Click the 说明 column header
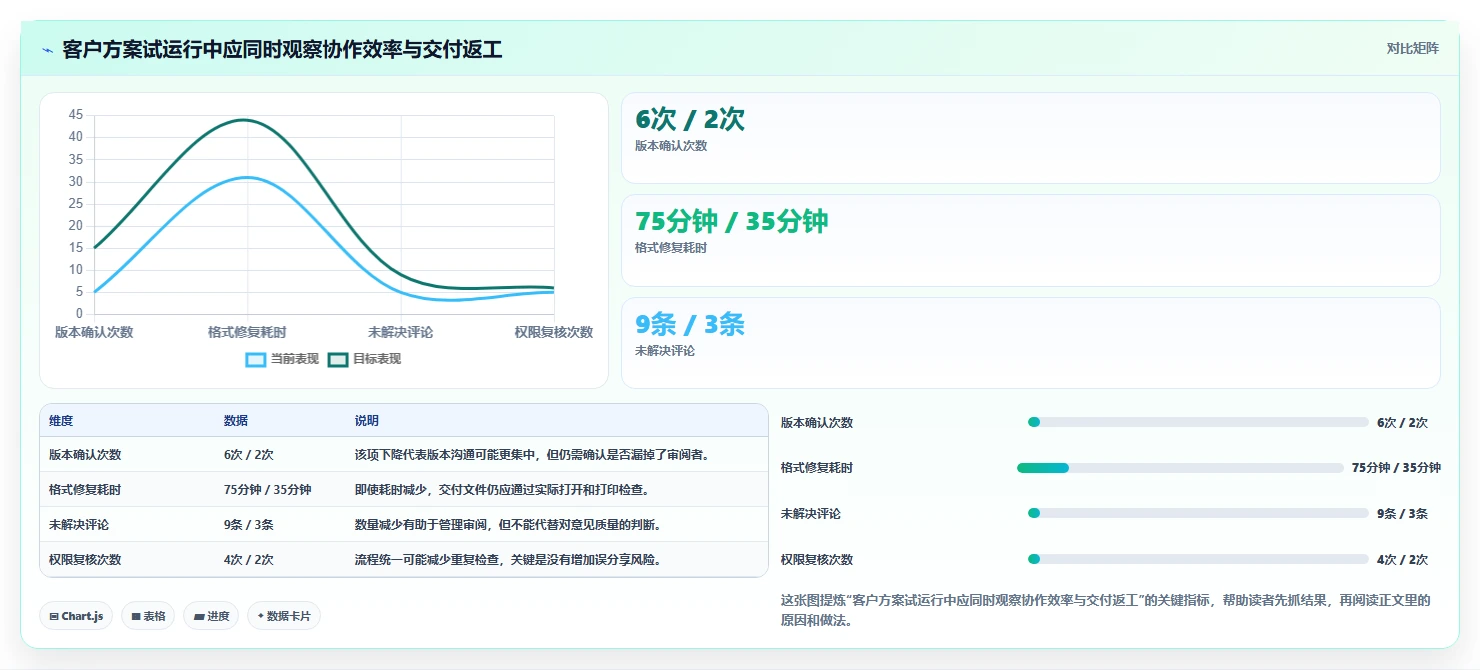Image resolution: width=1480 pixels, height=670 pixels. [x=367, y=421]
